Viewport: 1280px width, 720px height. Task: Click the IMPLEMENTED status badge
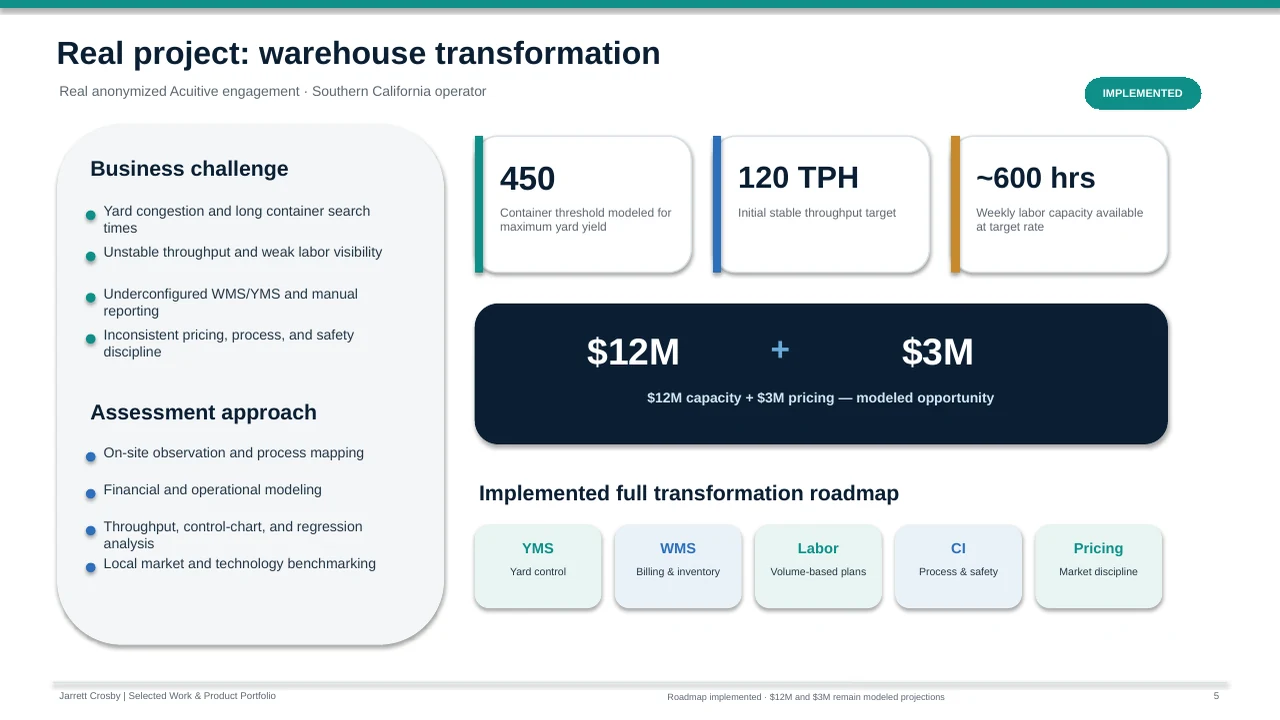click(1142, 93)
